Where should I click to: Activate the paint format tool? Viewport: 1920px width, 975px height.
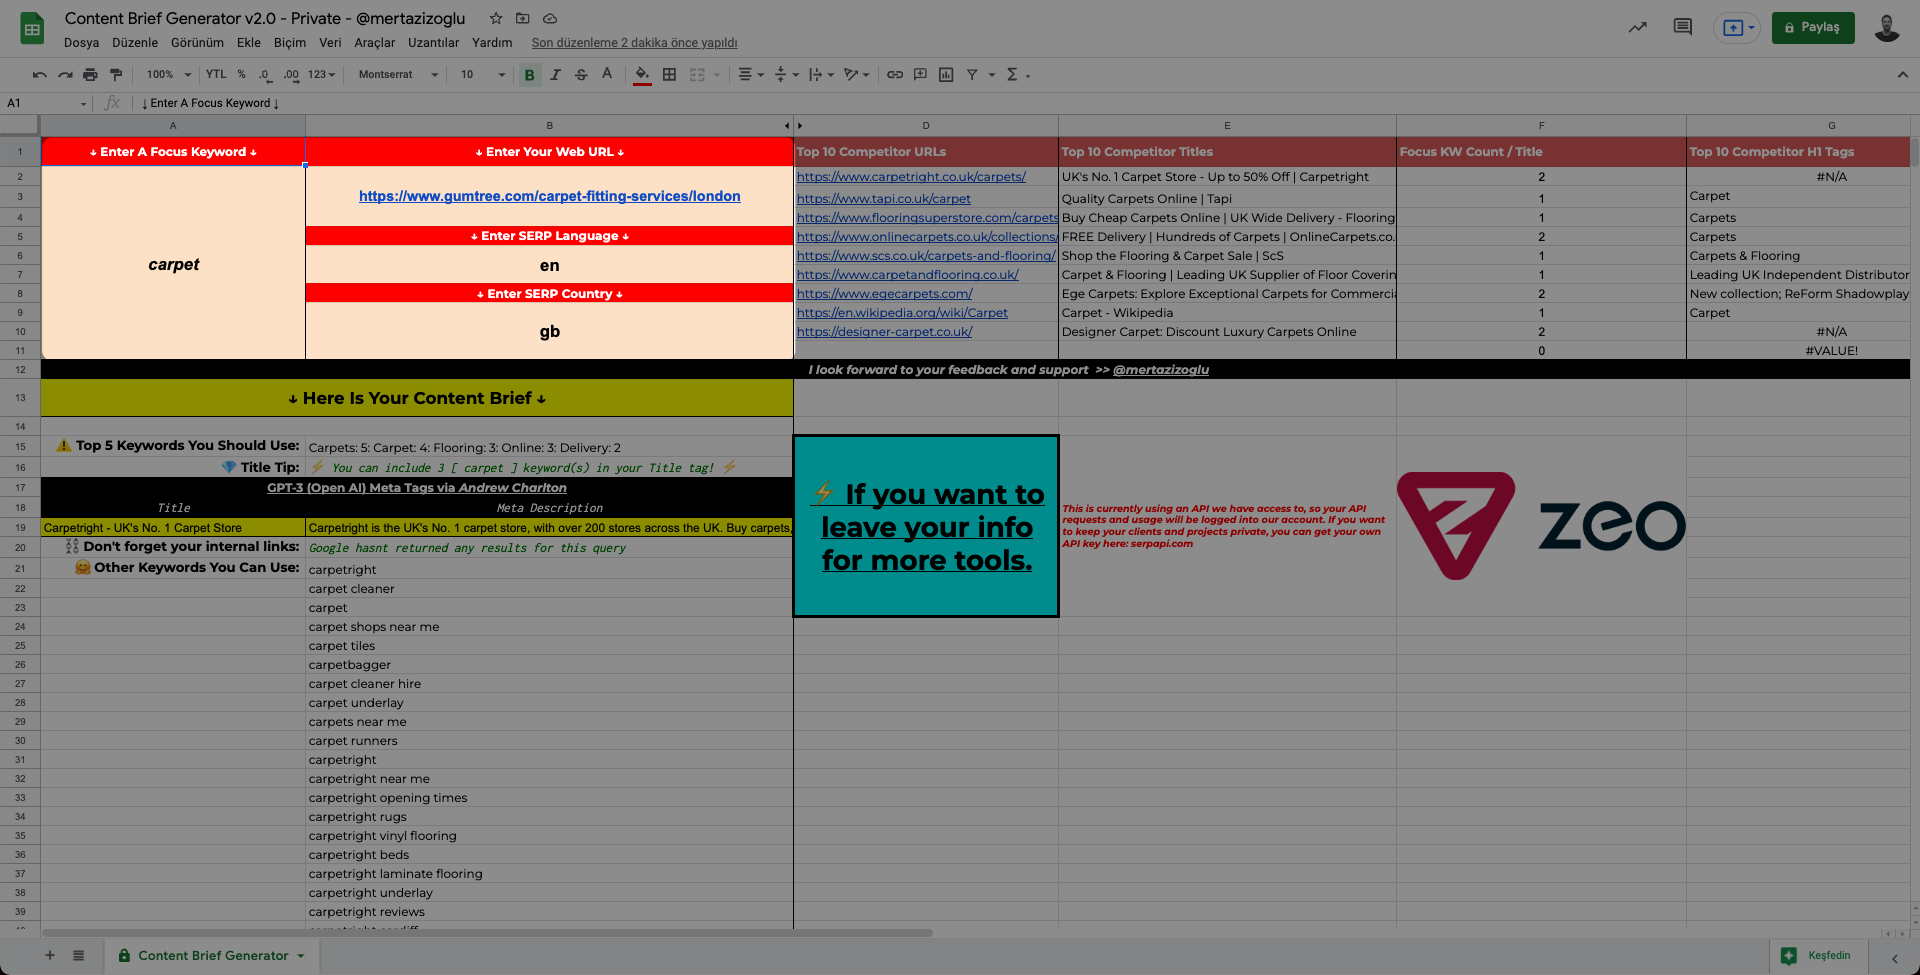click(x=116, y=75)
